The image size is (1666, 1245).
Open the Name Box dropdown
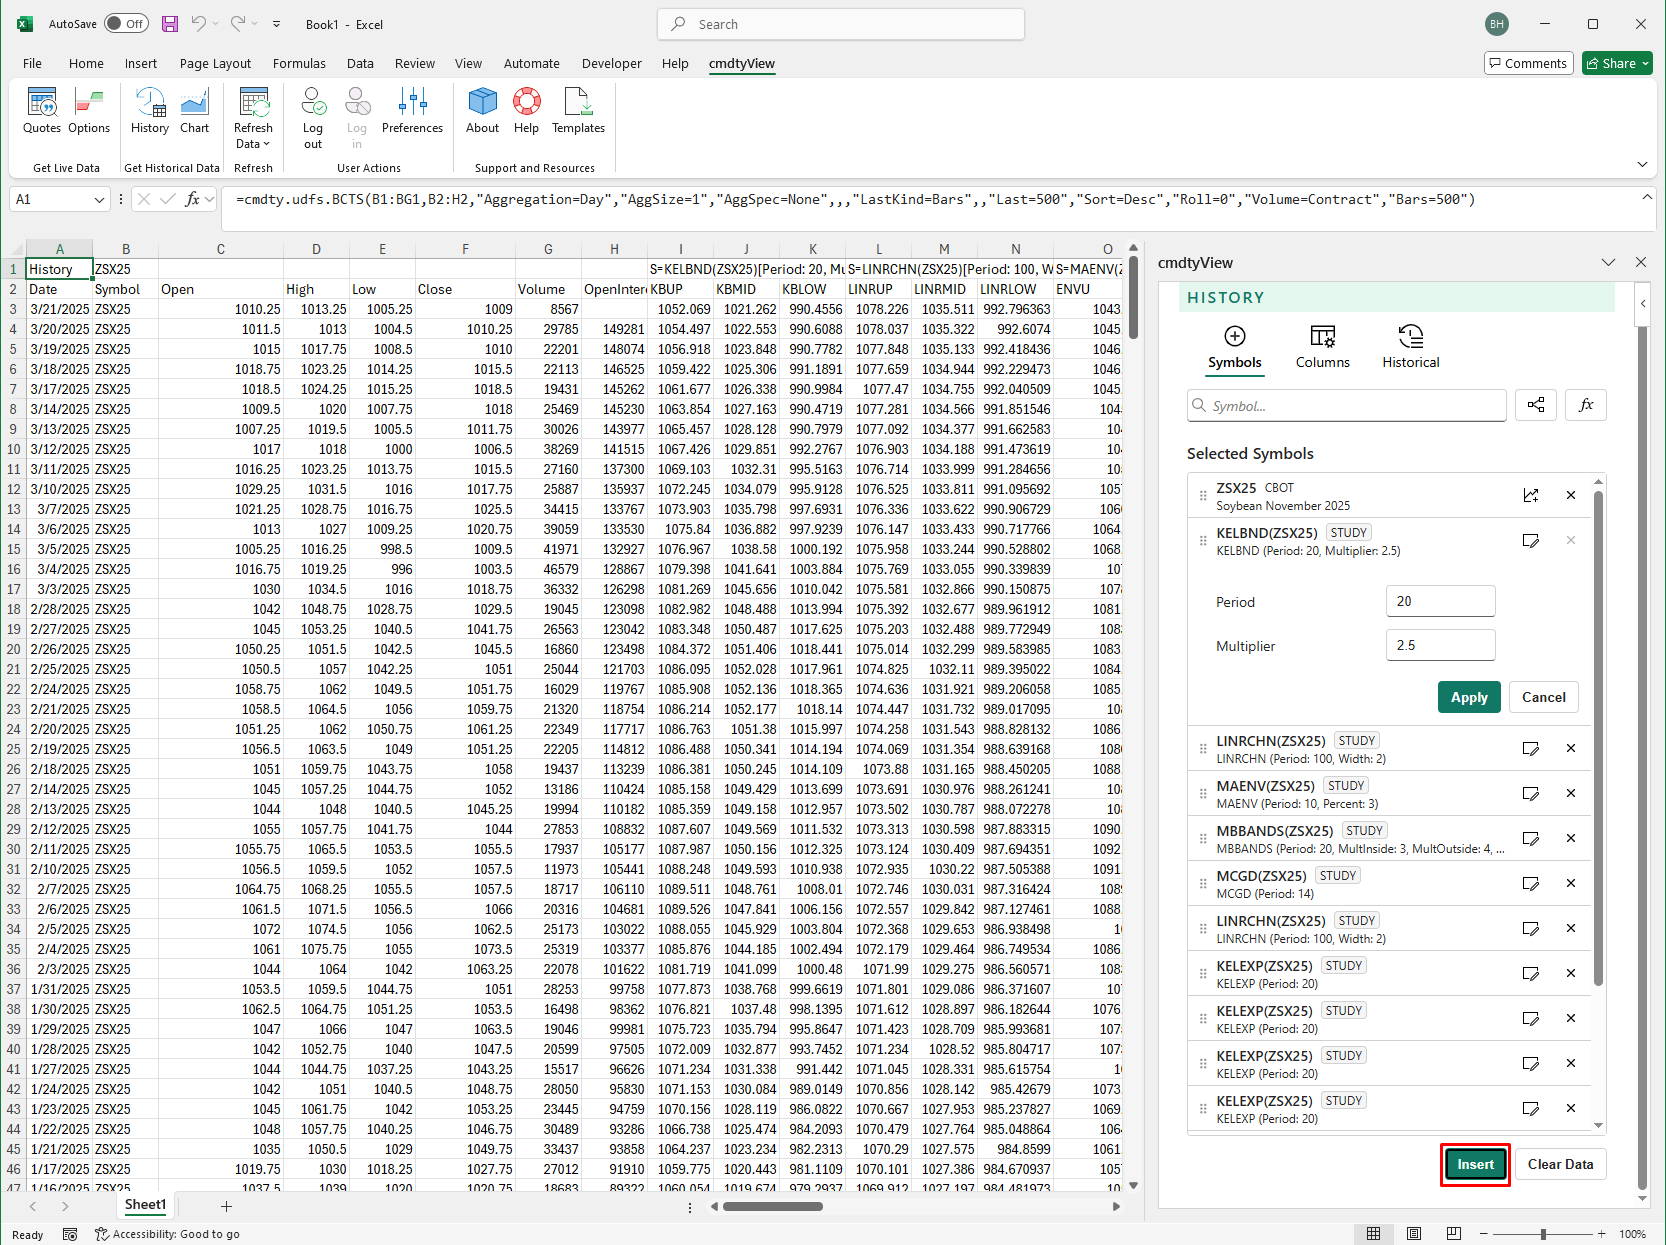[x=99, y=200]
